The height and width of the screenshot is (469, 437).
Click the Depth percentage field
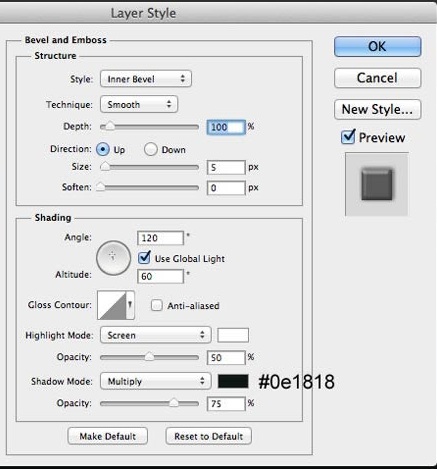point(226,127)
